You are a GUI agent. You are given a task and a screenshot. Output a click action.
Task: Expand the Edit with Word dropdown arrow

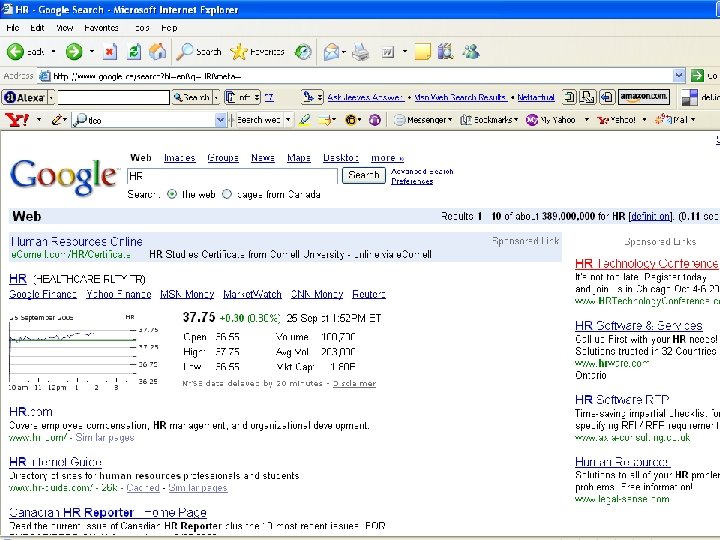tap(405, 52)
